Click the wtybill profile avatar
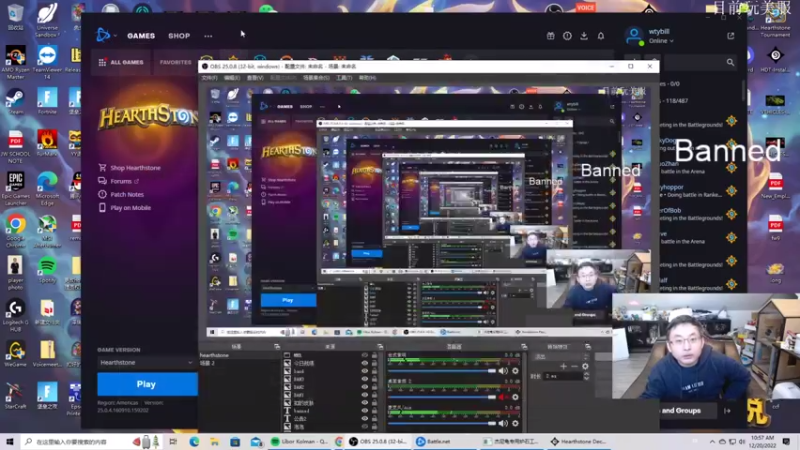The width and height of the screenshot is (800, 450). pyautogui.click(x=634, y=36)
